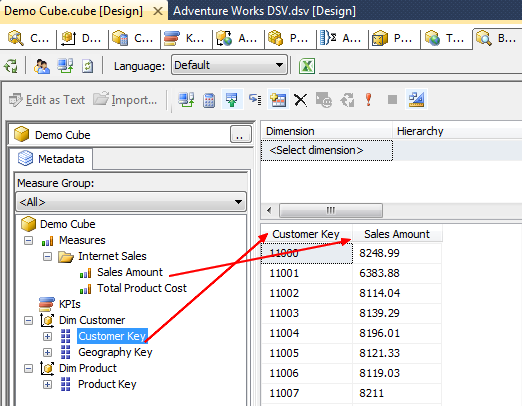Image resolution: width=522 pixels, height=406 pixels.
Task: Select the cell showing 8121.33
Action: coord(397,353)
